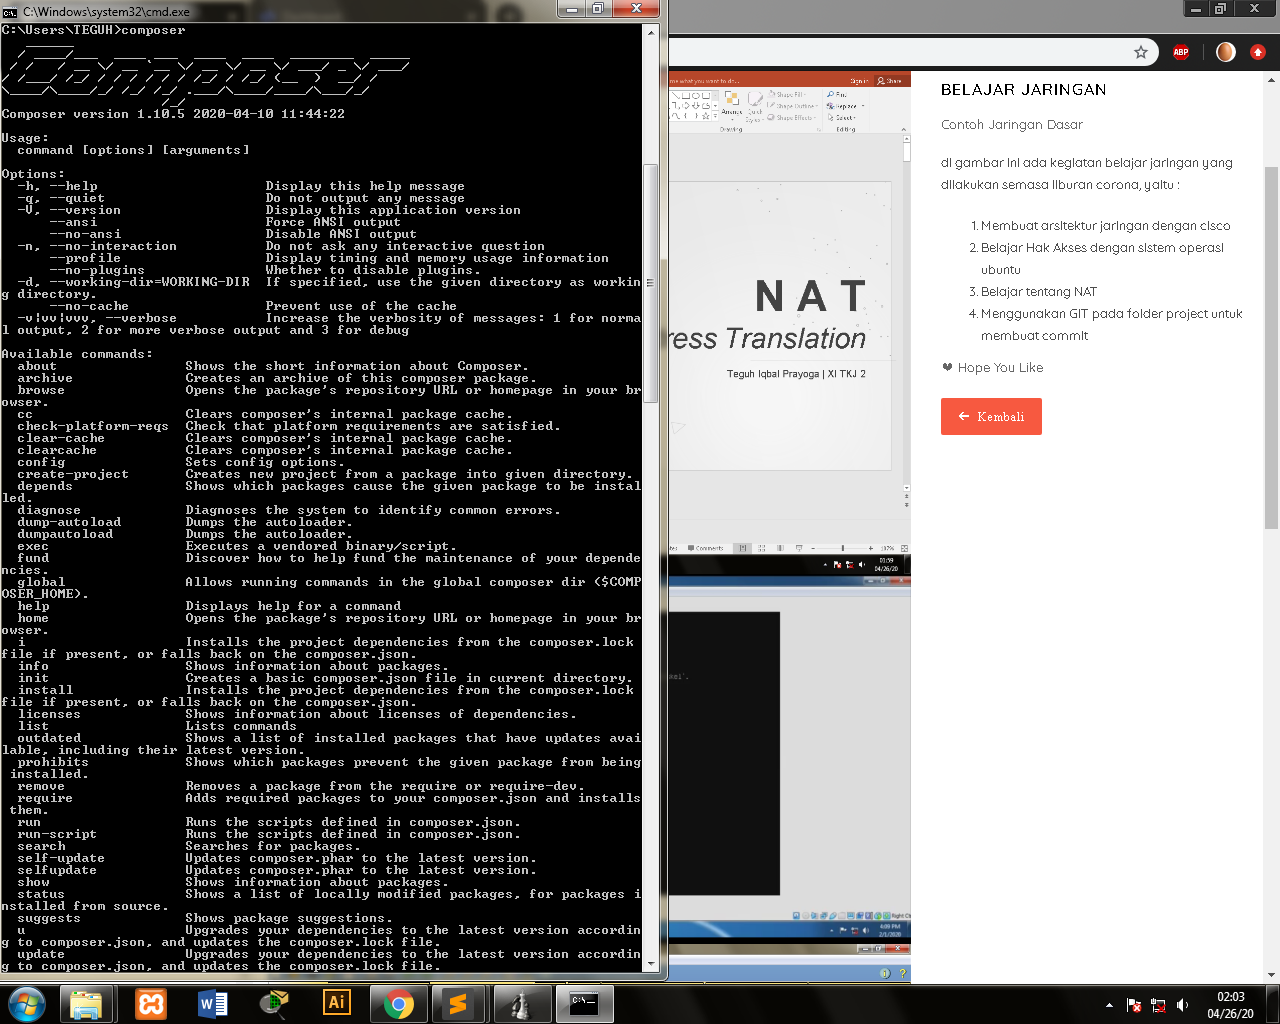
Task: Bookmark the page with Chrome's star icon
Action: coord(1141,52)
